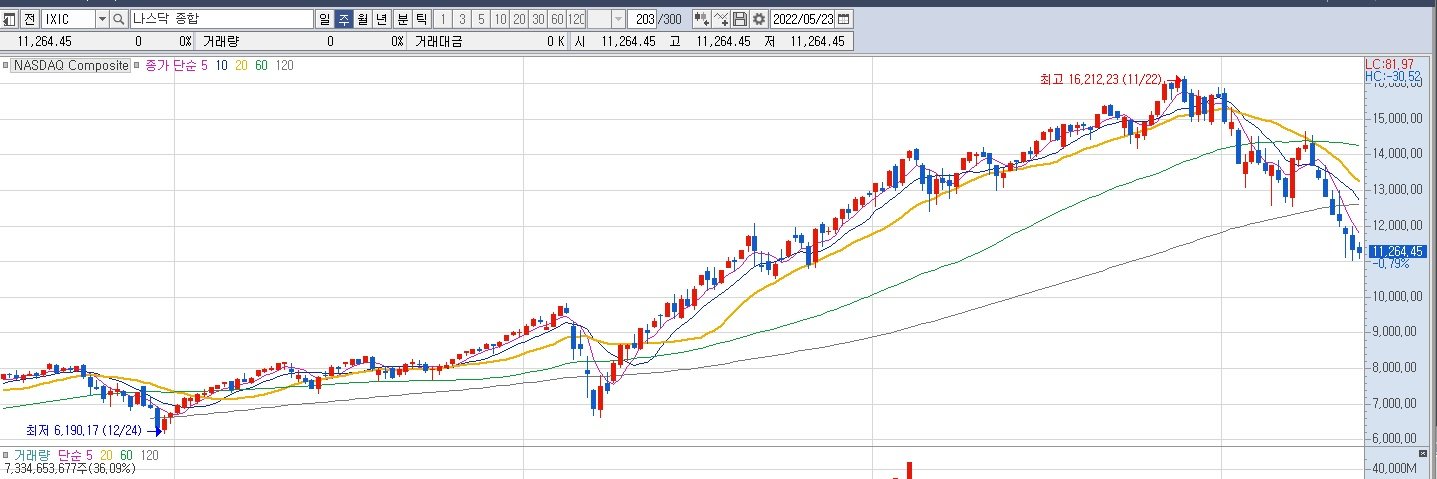Click the line chart add icon

click(x=721, y=19)
